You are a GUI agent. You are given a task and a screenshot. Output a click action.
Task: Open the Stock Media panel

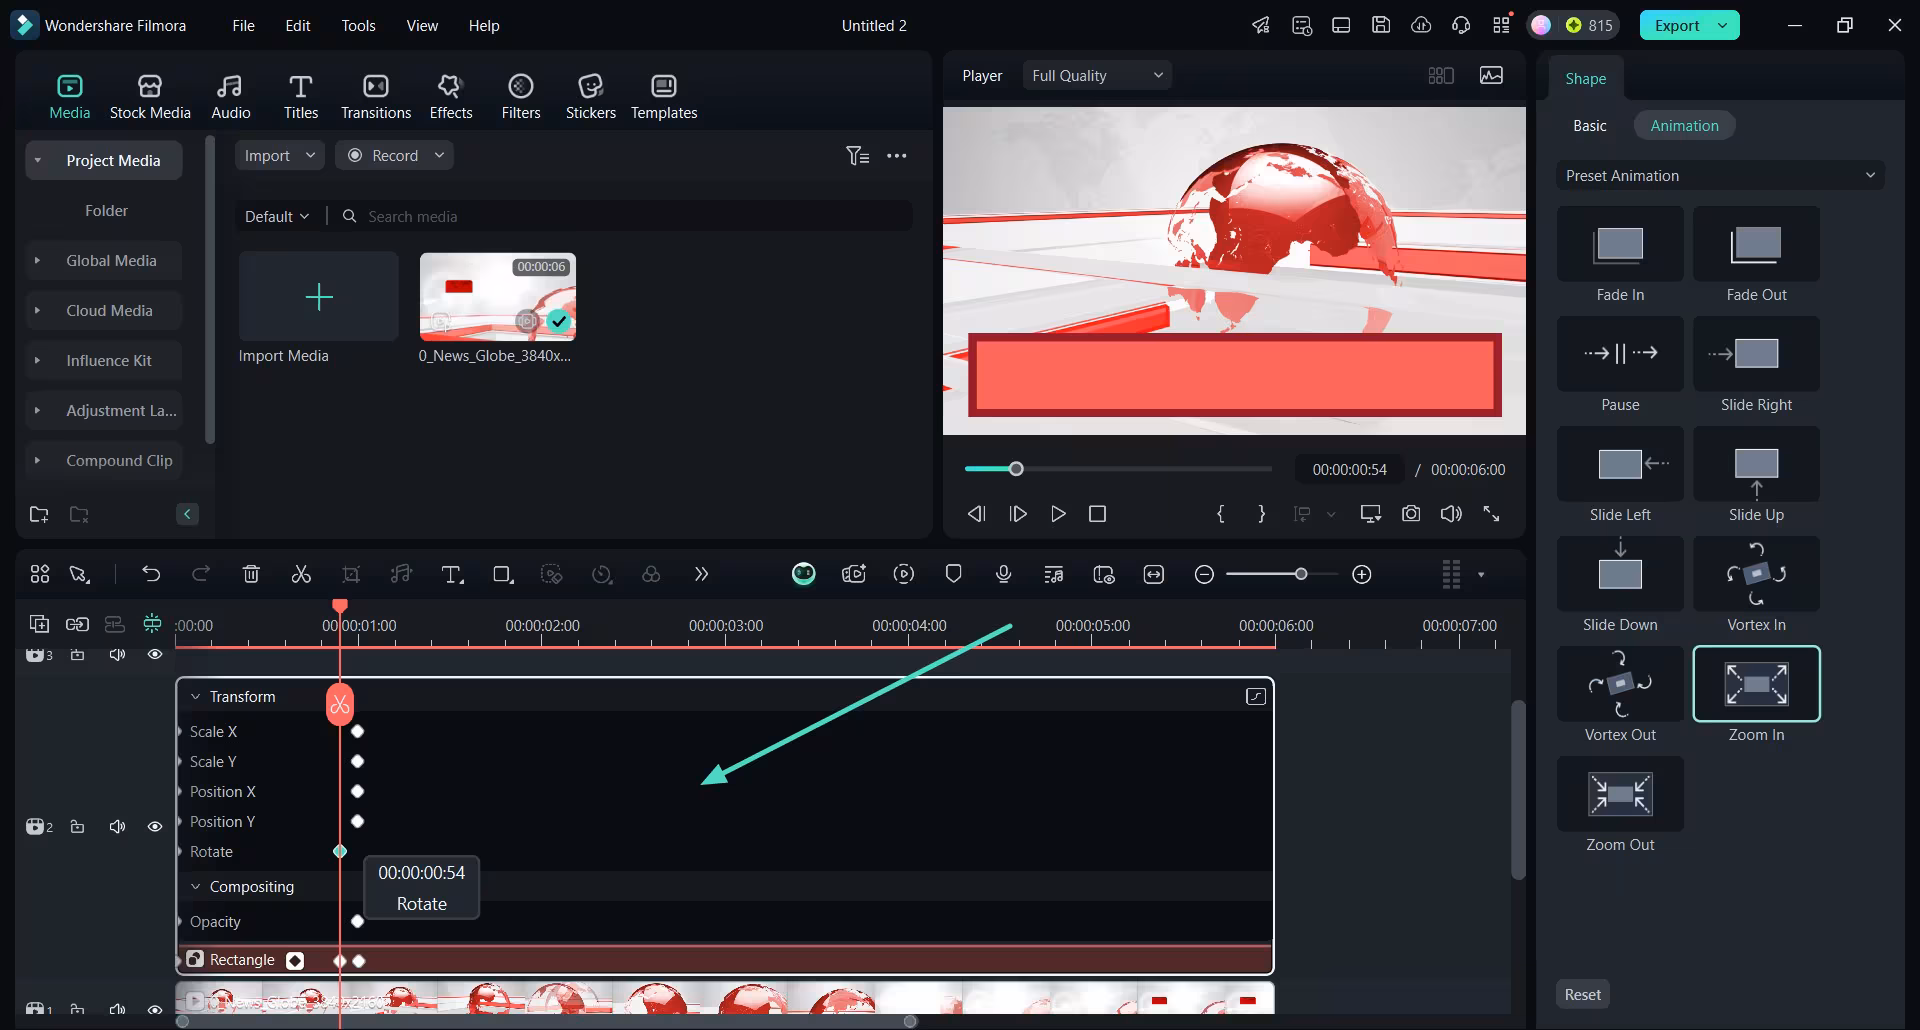[150, 97]
